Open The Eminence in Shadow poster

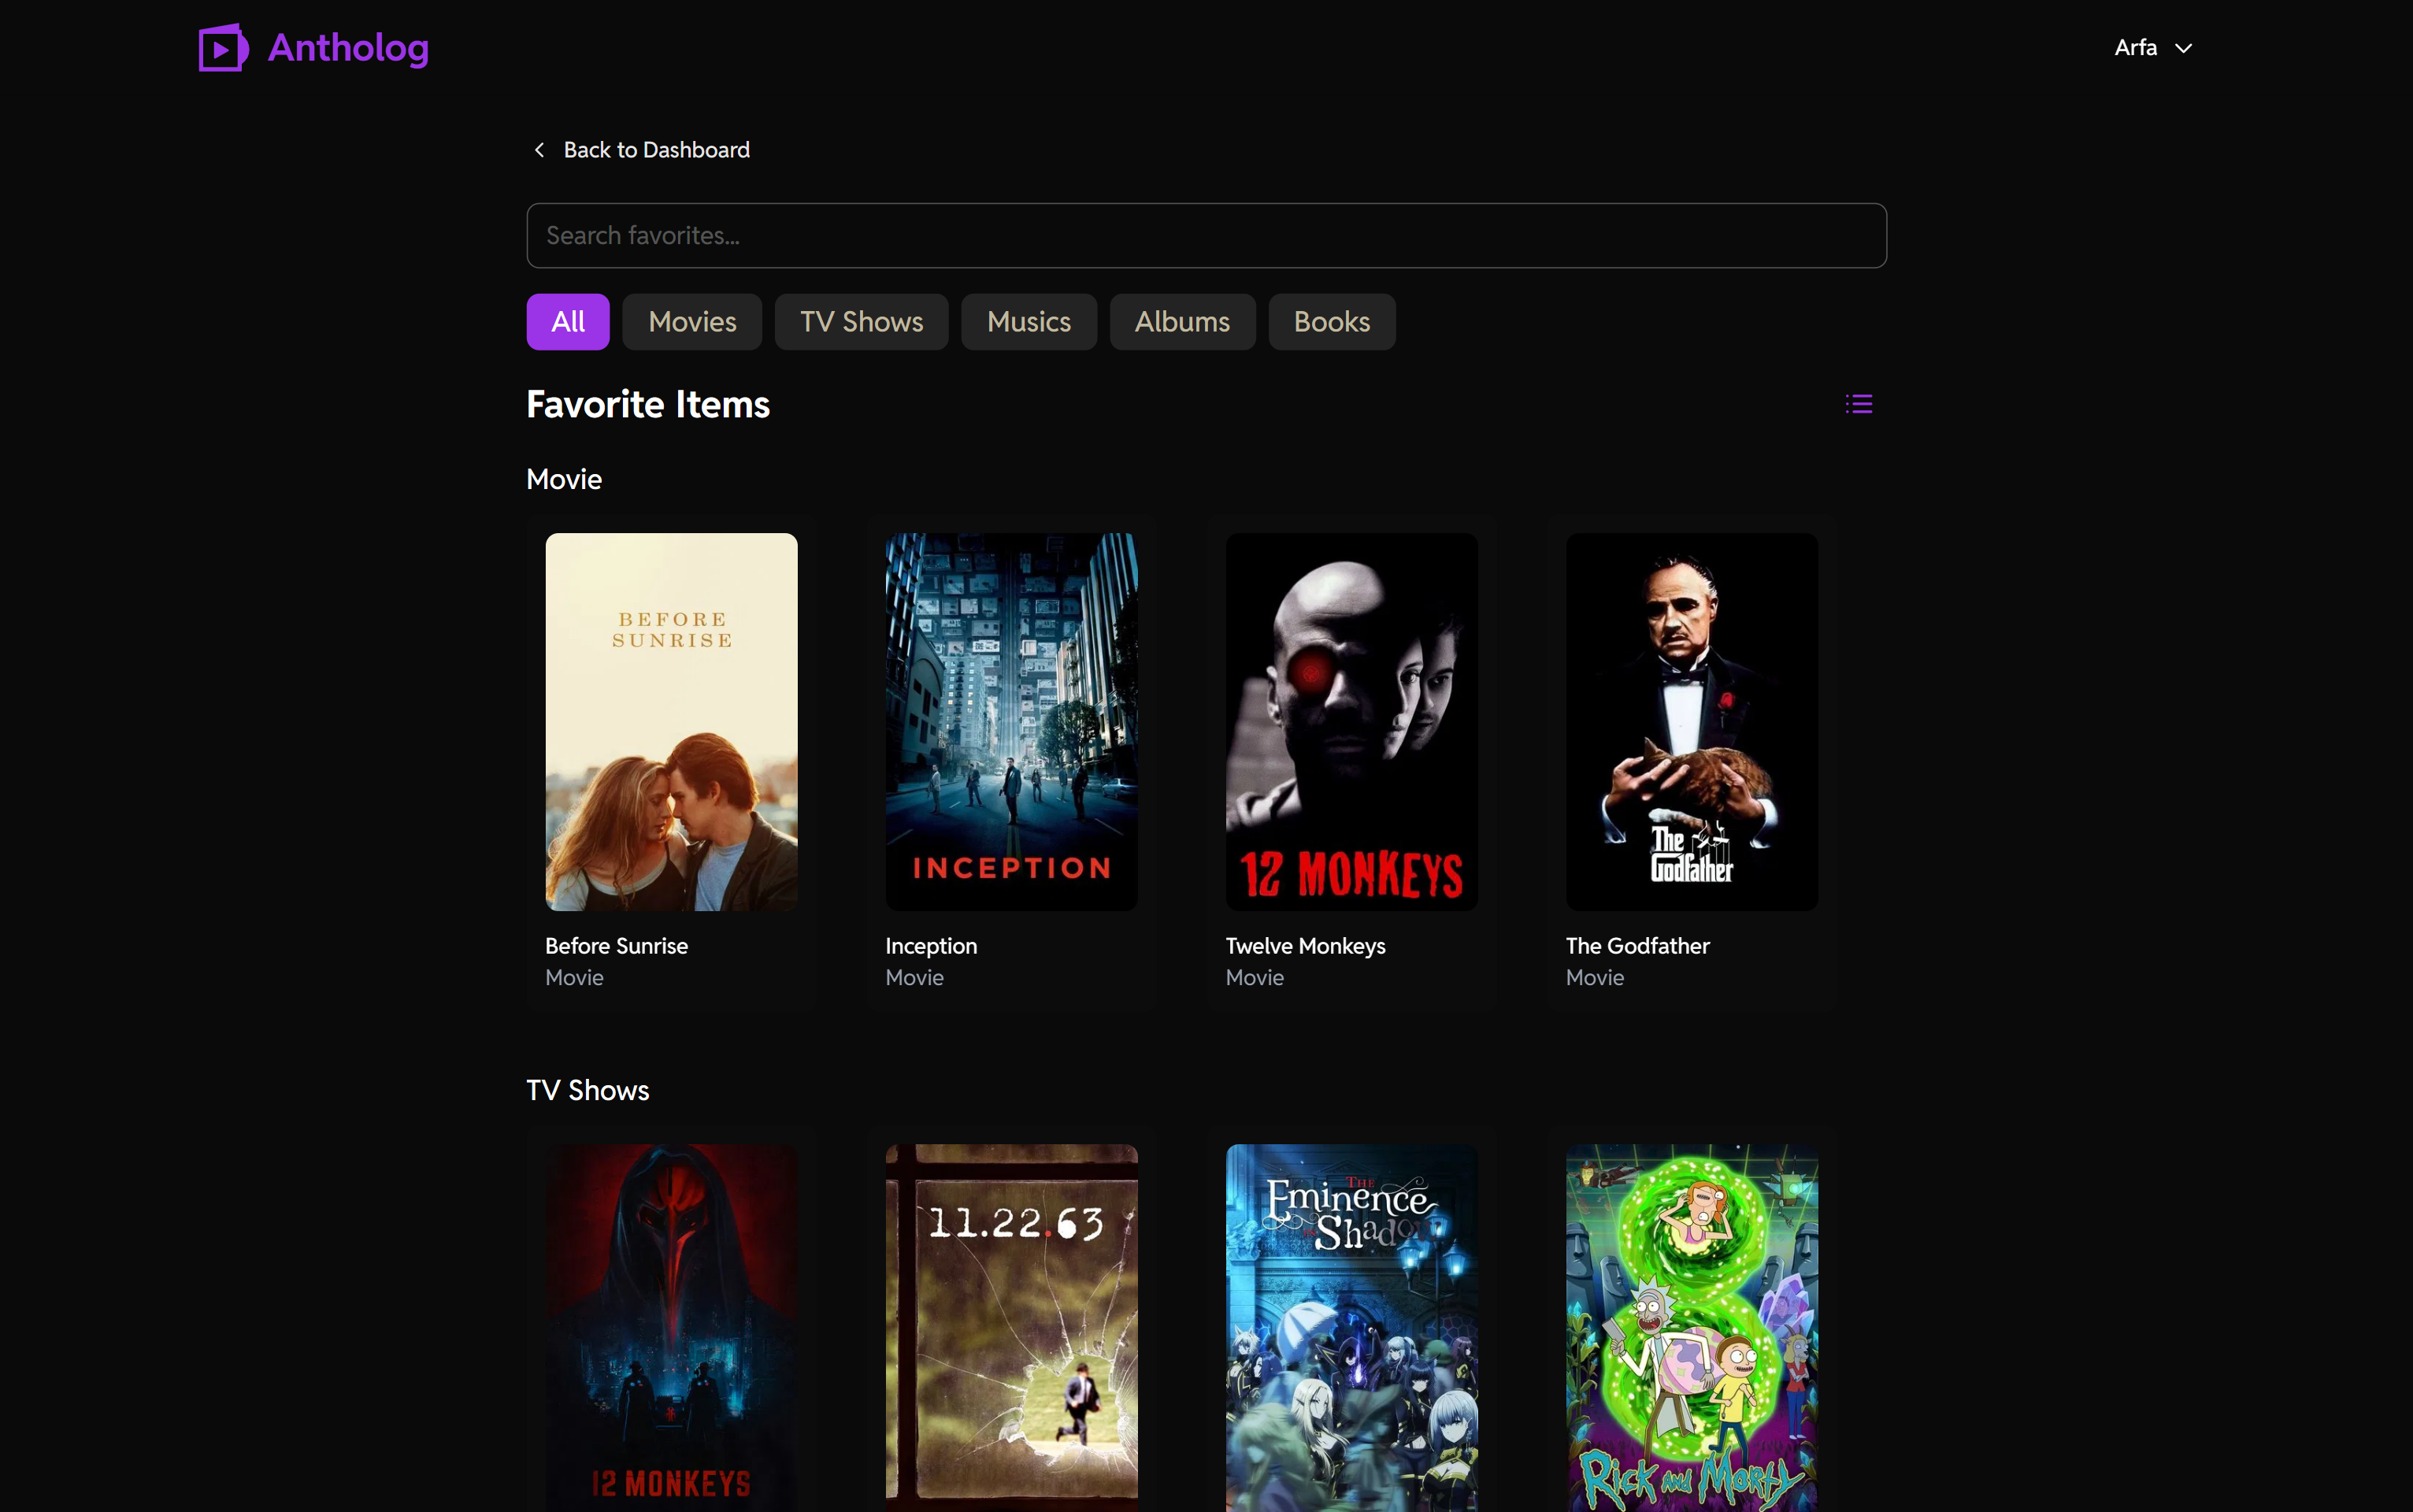[1351, 1328]
